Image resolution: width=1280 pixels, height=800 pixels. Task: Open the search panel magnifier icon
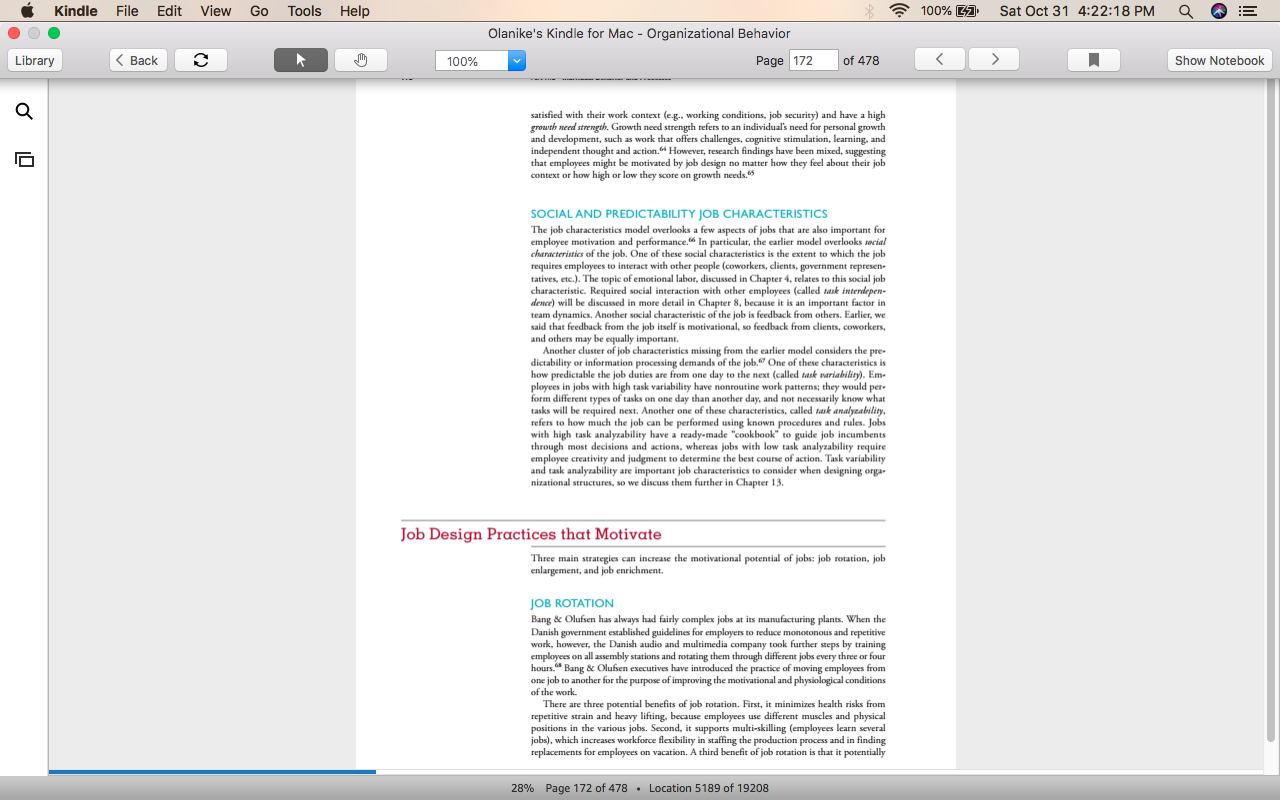pyautogui.click(x=24, y=111)
